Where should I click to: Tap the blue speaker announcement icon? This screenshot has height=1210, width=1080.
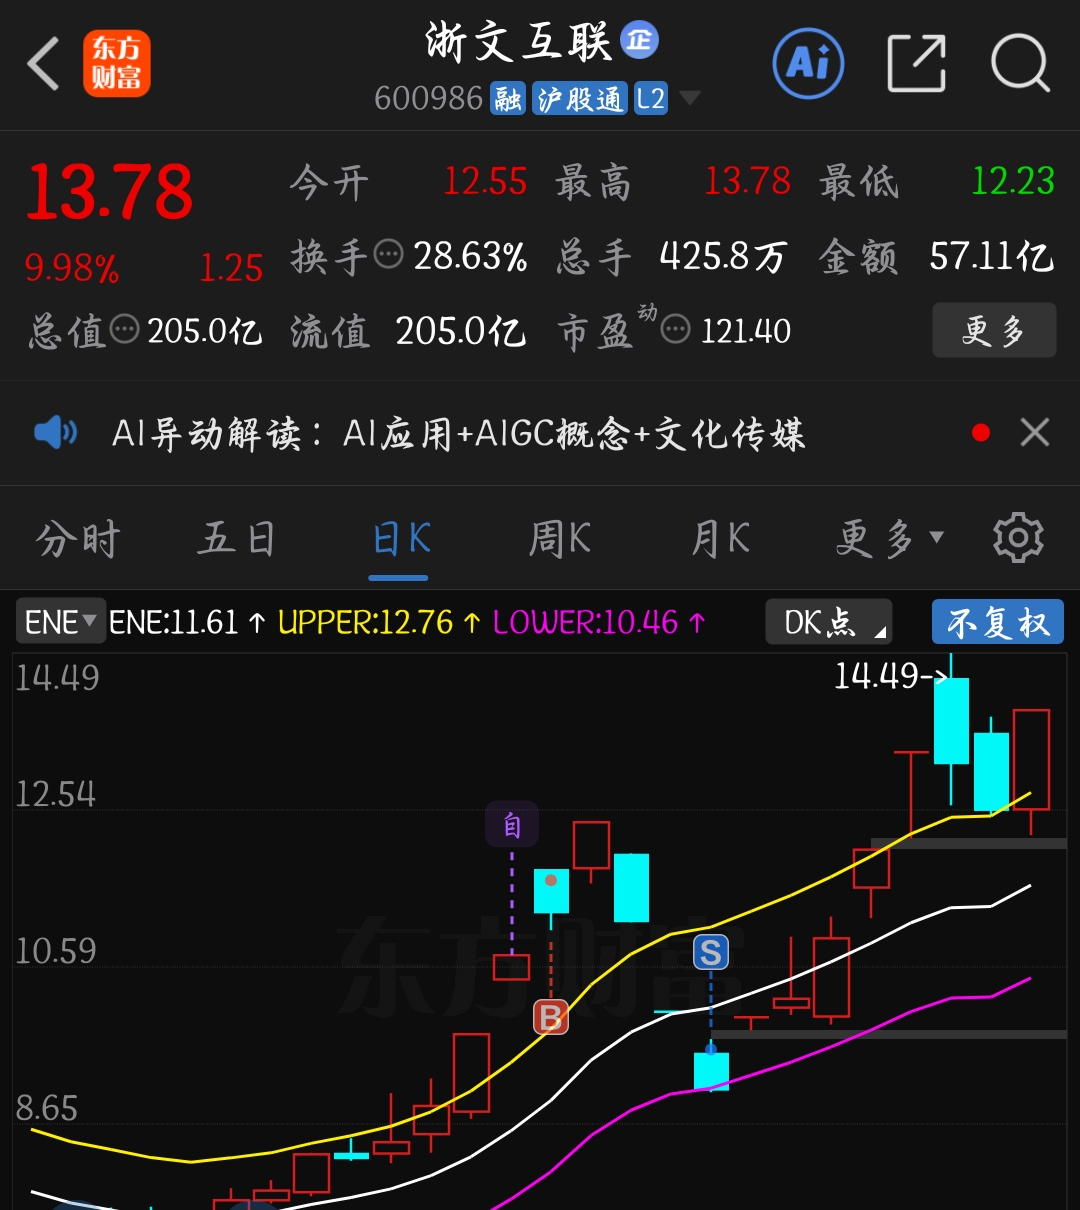[56, 433]
